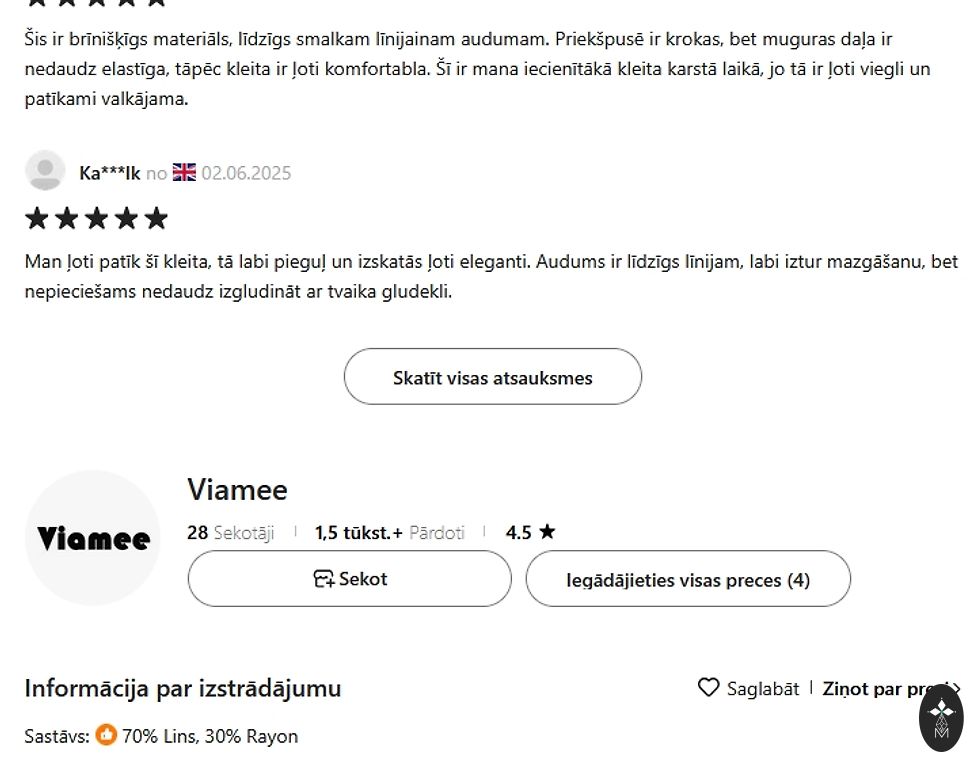Click Ka***lk reviewer avatar icon

[45, 171]
